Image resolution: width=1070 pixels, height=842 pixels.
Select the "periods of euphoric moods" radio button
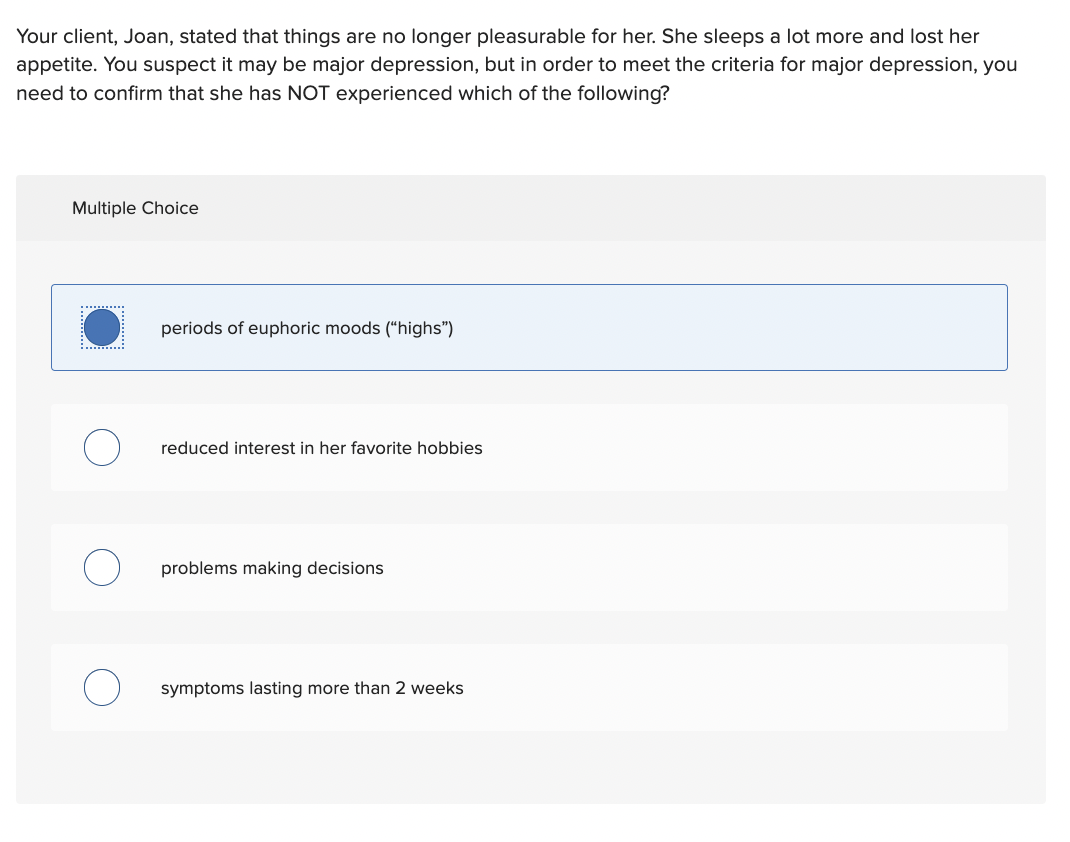[102, 328]
